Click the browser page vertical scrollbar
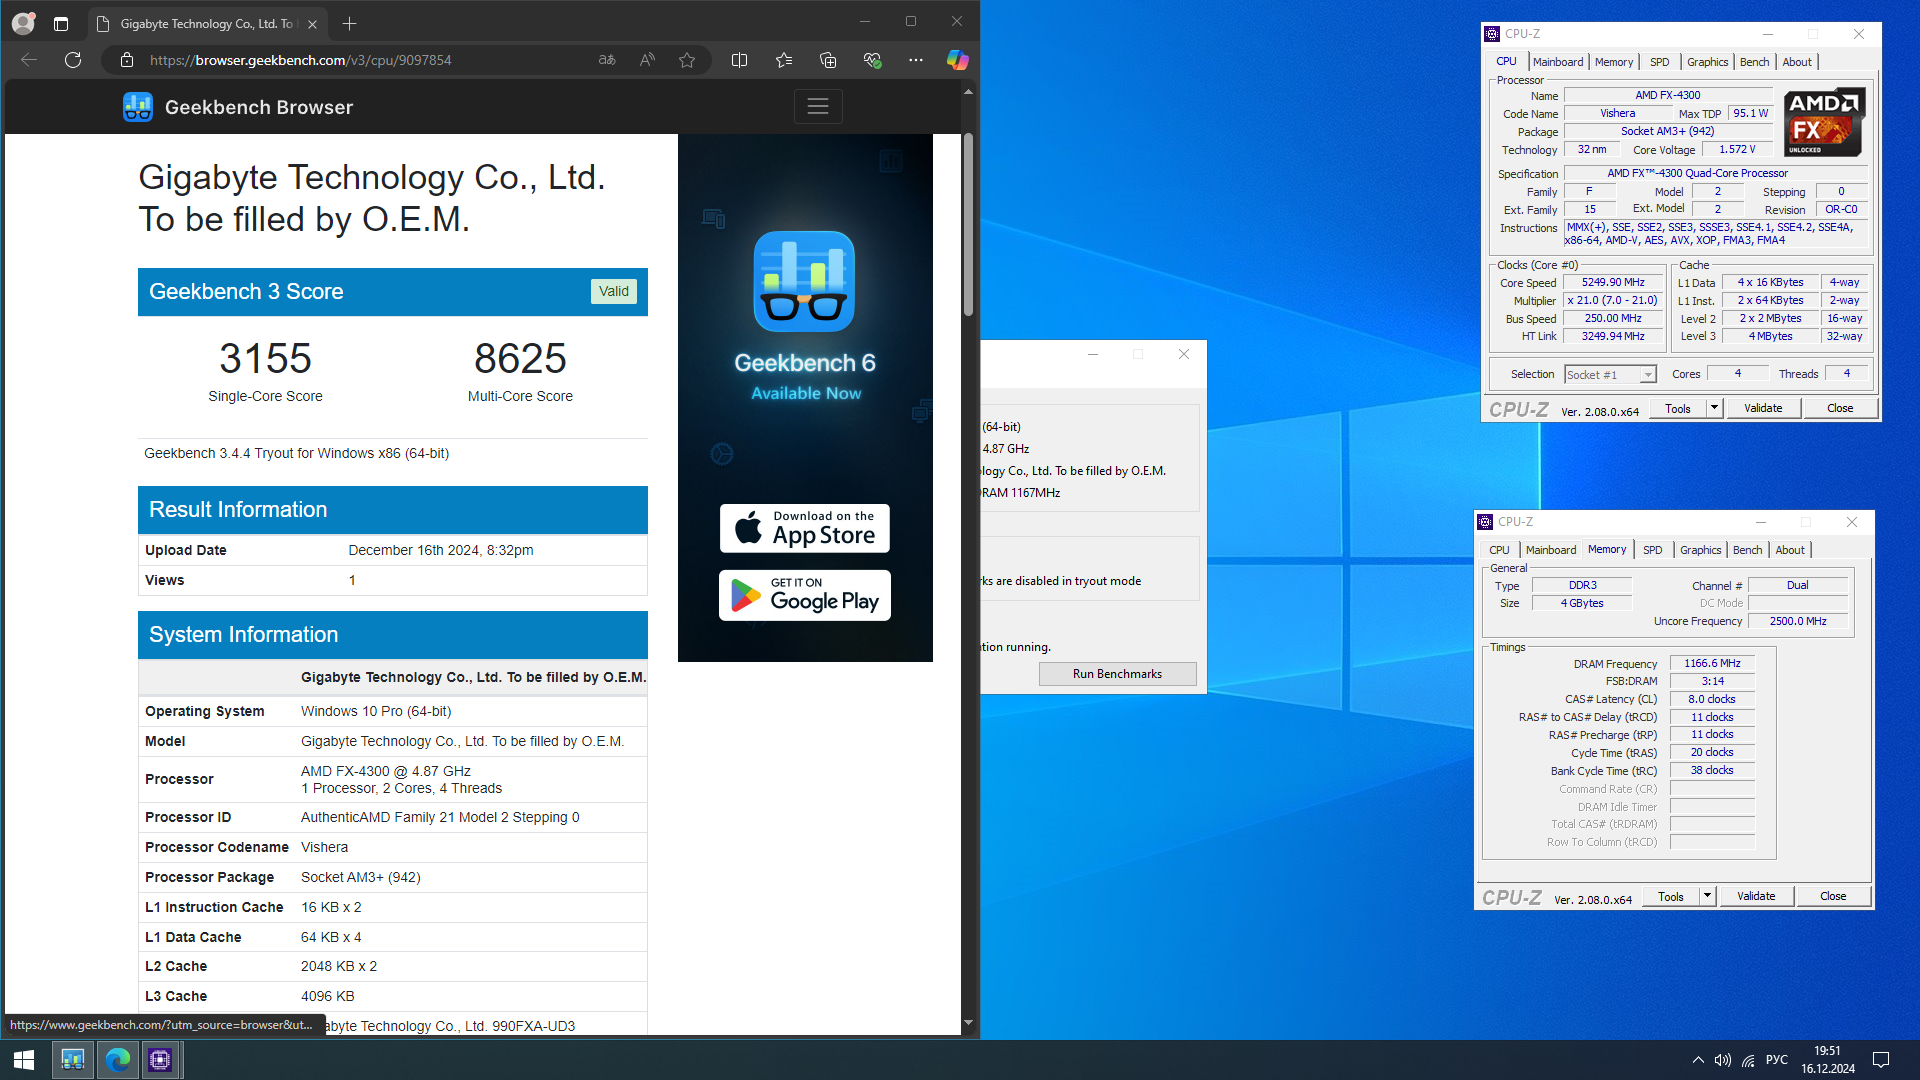Image resolution: width=1920 pixels, height=1080 pixels. click(968, 225)
